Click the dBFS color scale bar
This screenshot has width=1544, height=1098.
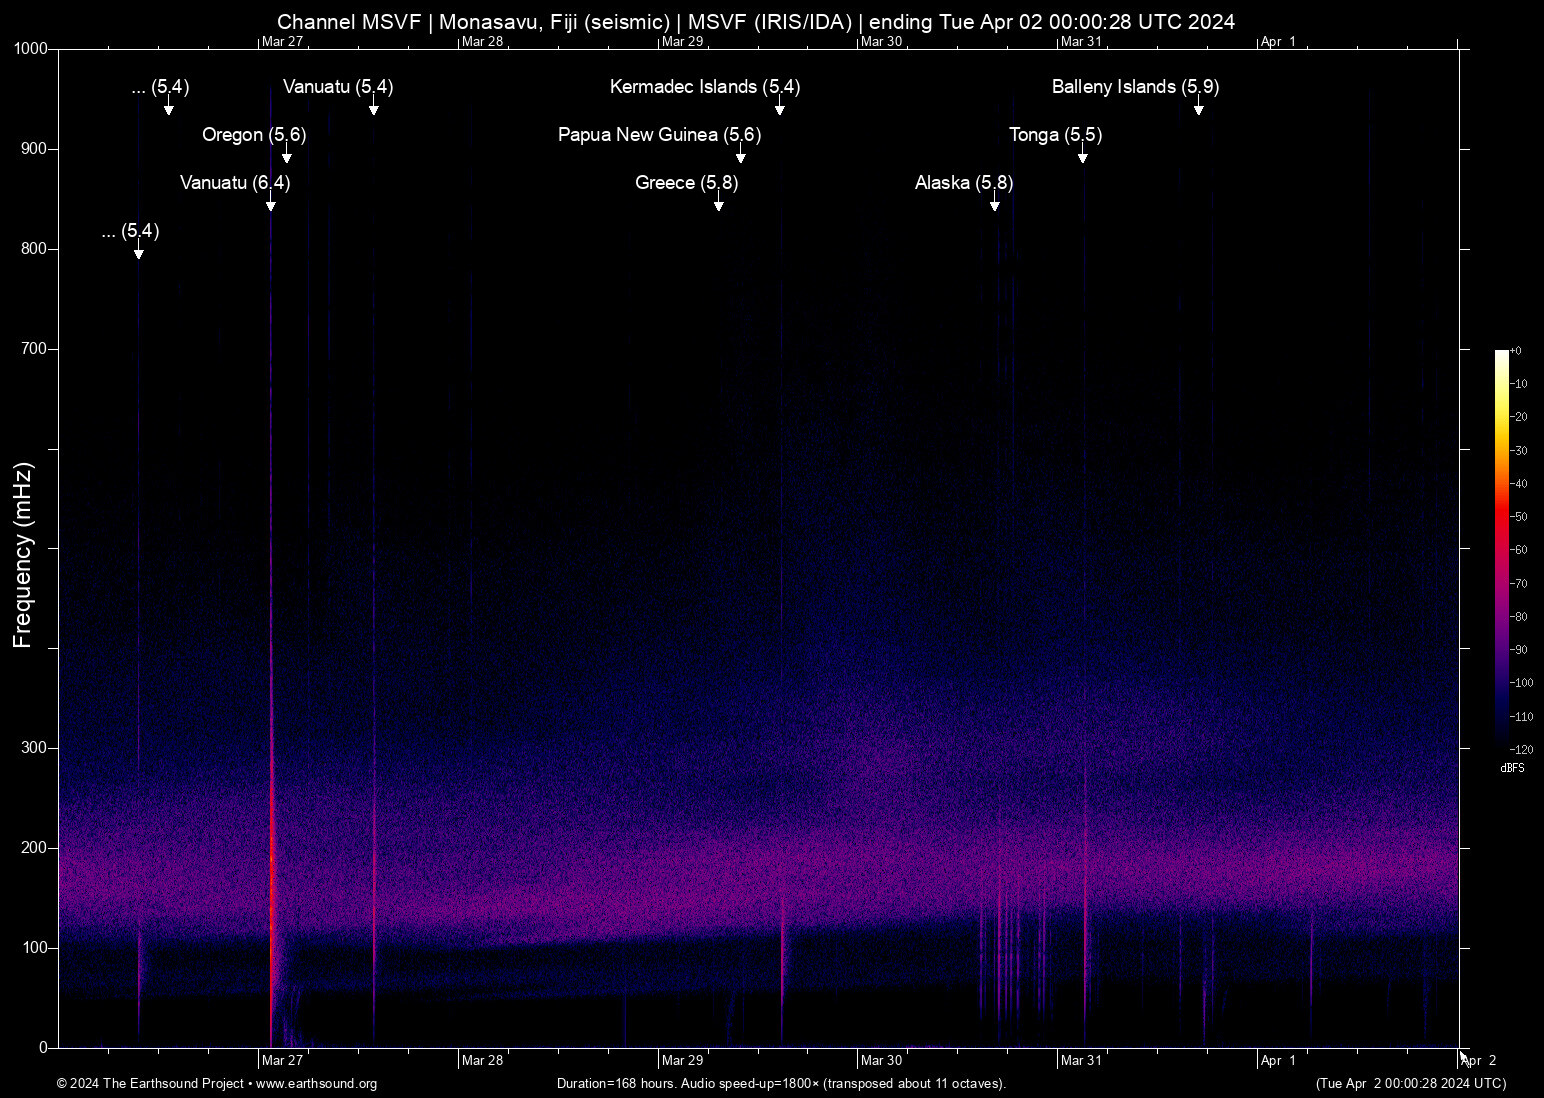(x=1501, y=548)
